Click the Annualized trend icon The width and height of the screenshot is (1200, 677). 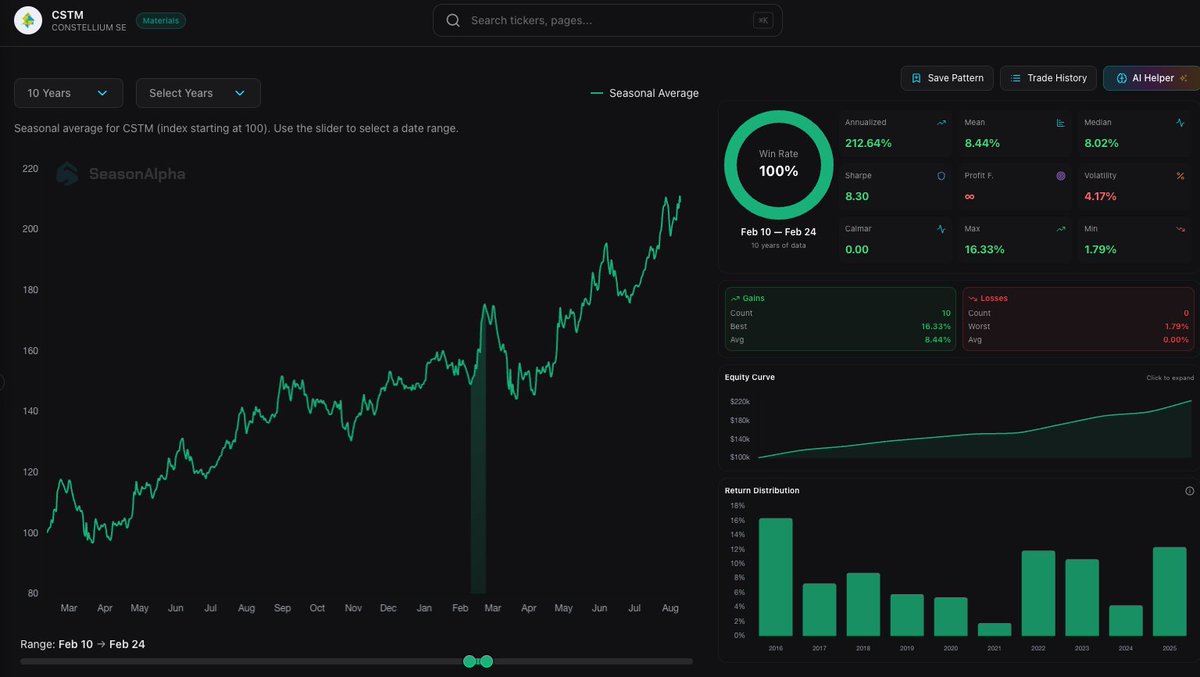(x=940, y=122)
